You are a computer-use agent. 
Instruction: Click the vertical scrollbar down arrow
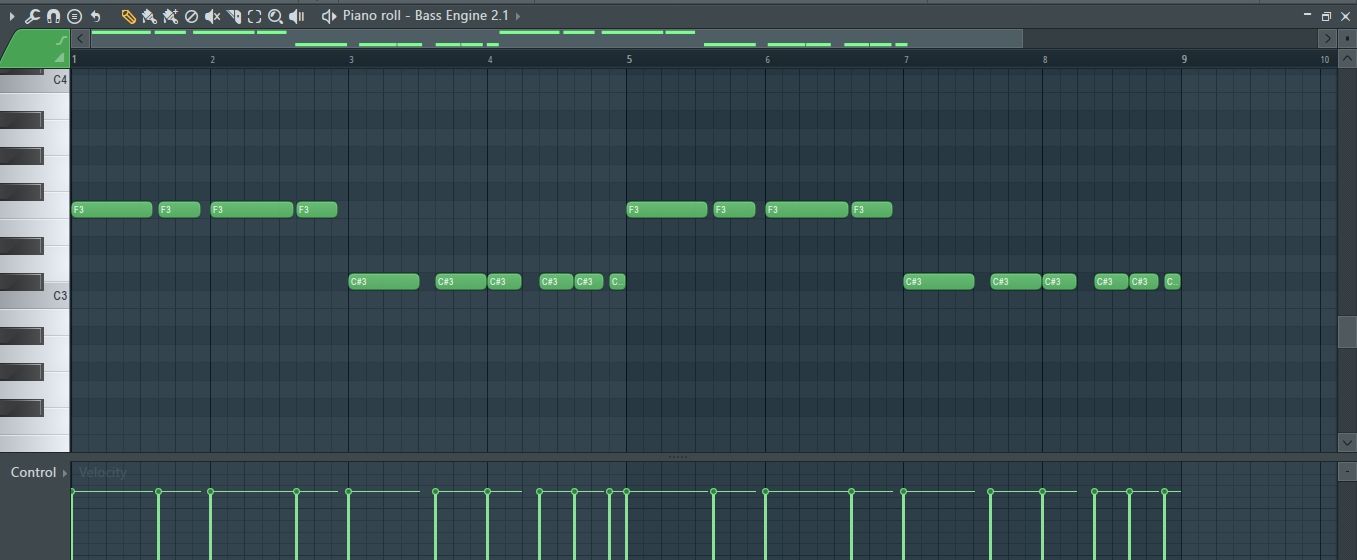pos(1347,442)
